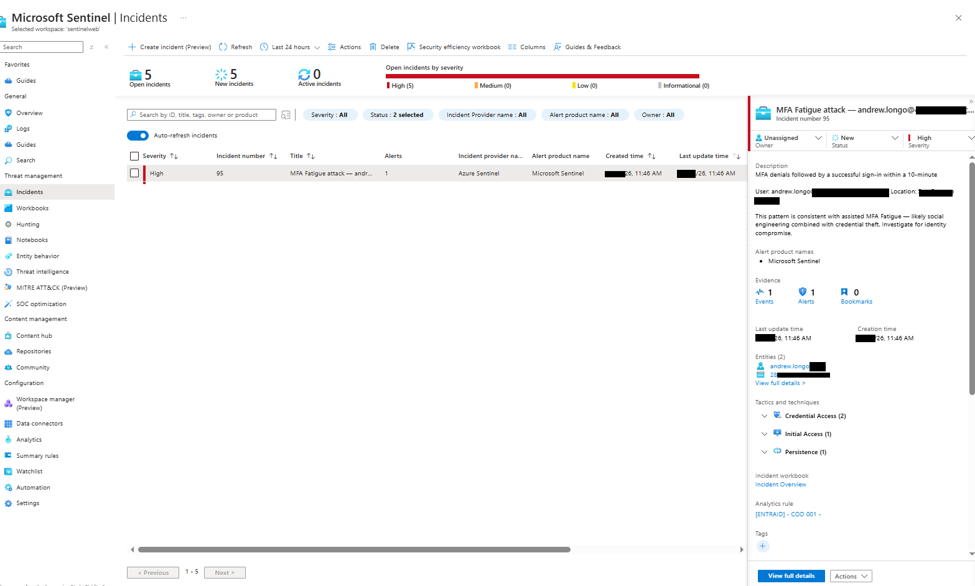Image resolution: width=975 pixels, height=586 pixels.
Task: Sort by Severity column header
Action: click(160, 156)
